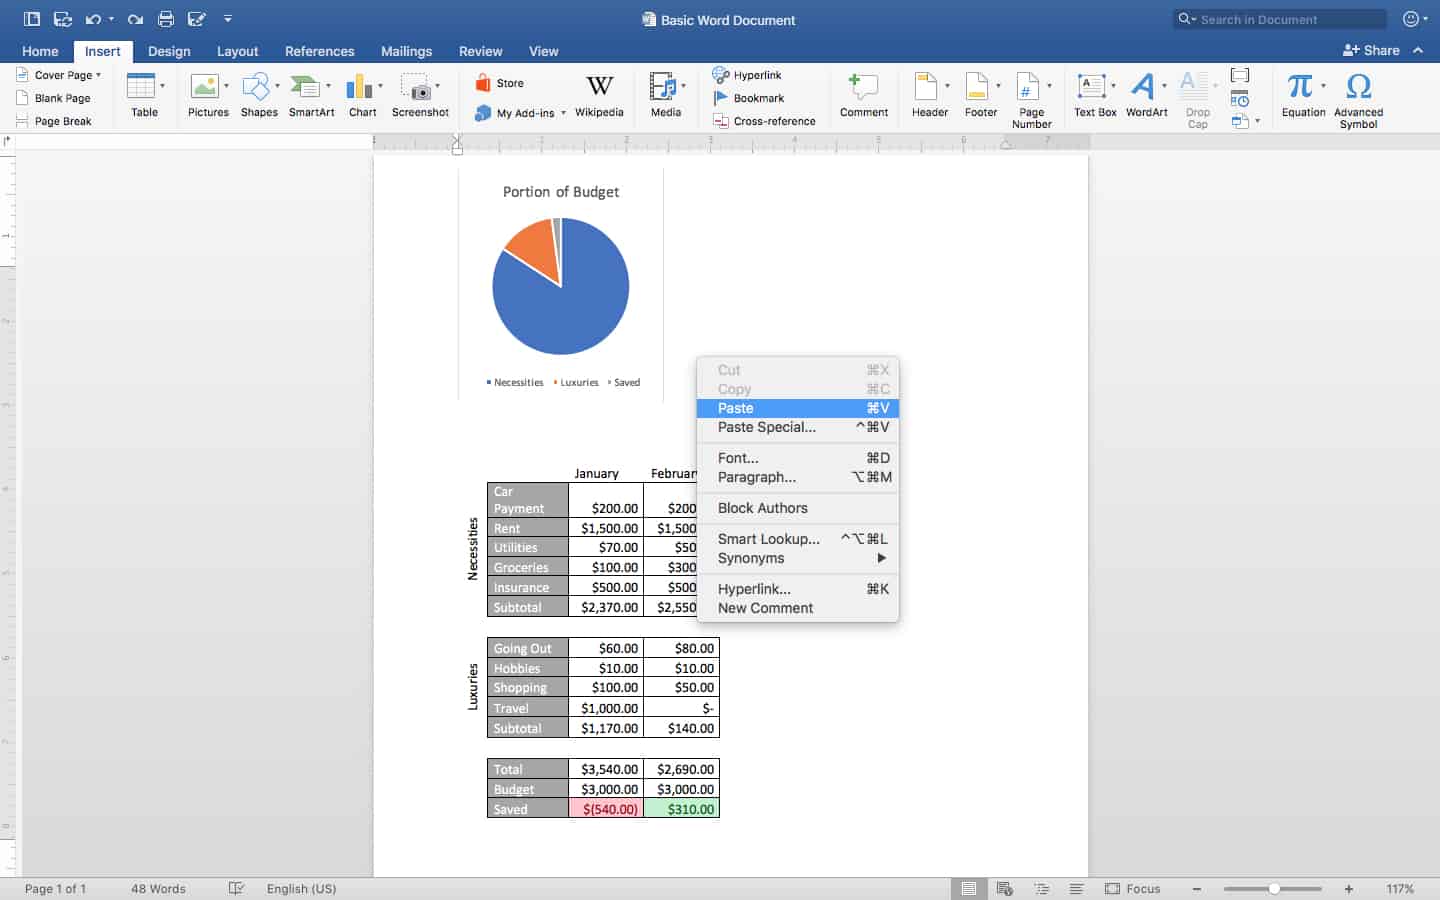
Task: Toggle Focus mode in status bar
Action: coord(1133,888)
